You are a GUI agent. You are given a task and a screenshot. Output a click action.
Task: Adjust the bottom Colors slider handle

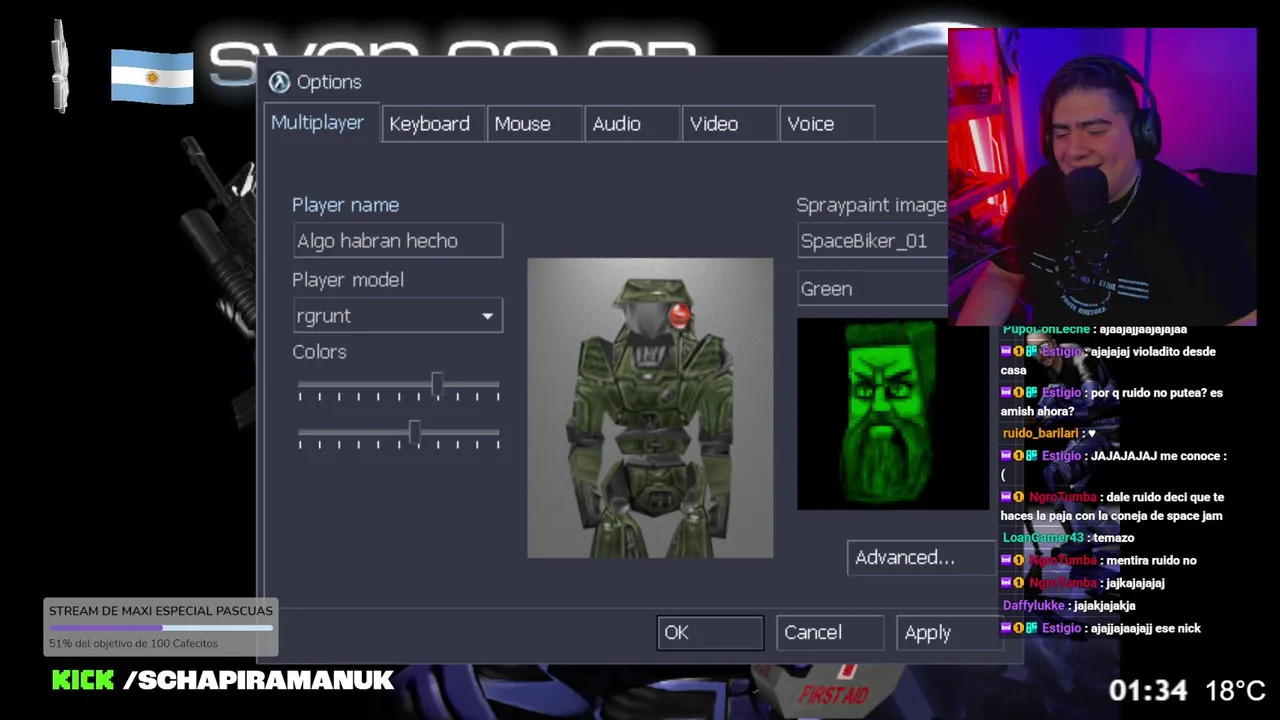(414, 433)
